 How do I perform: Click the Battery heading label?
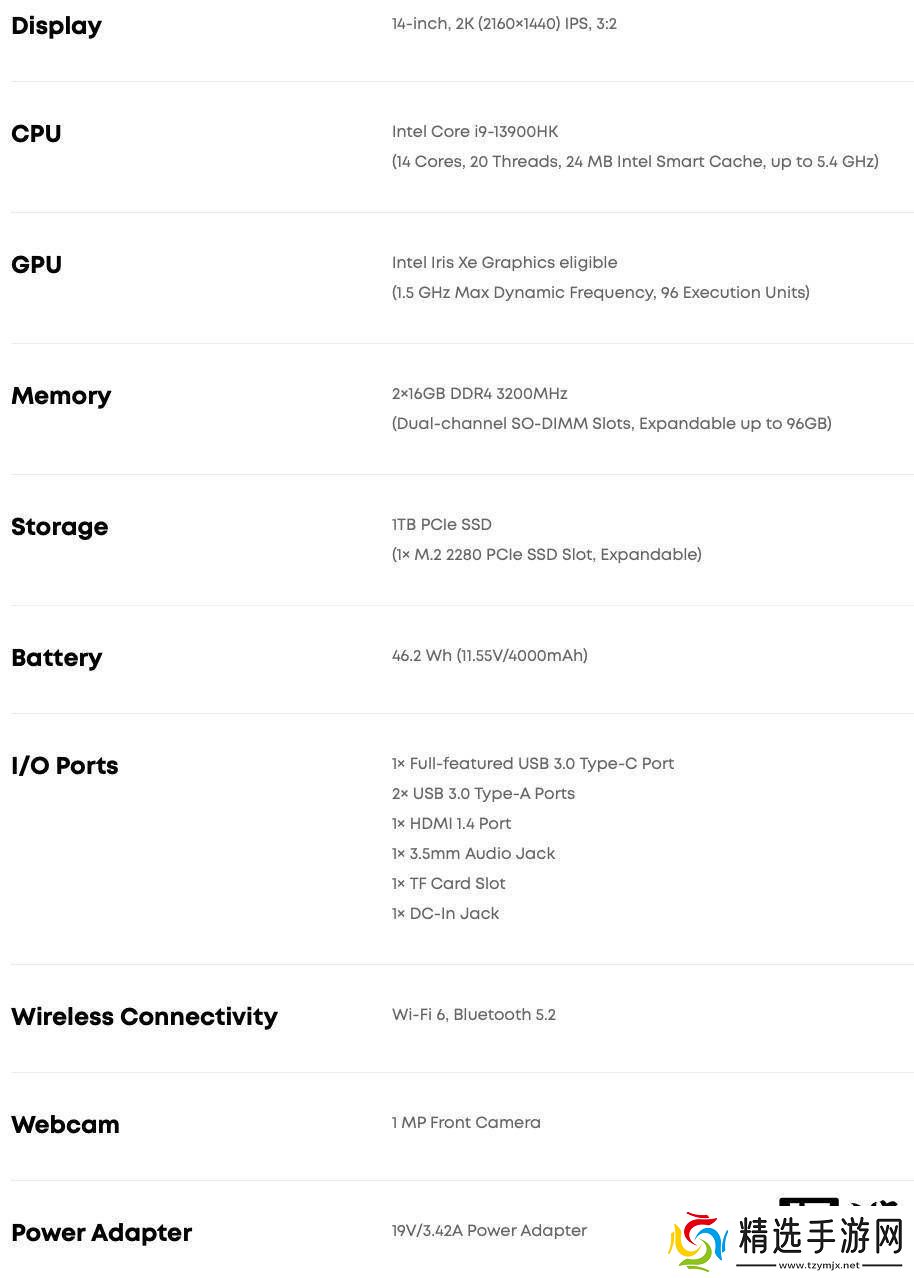(x=56, y=658)
